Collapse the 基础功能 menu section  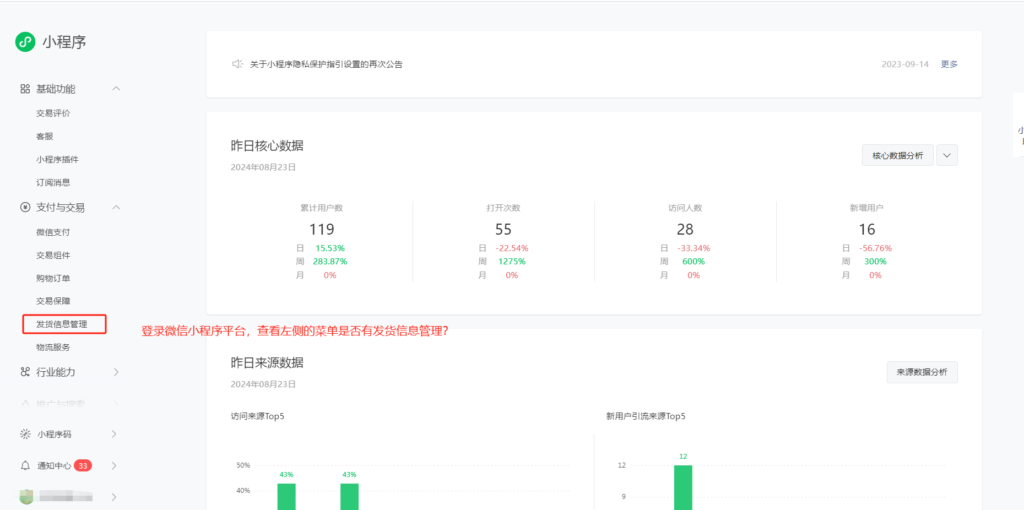pos(116,89)
